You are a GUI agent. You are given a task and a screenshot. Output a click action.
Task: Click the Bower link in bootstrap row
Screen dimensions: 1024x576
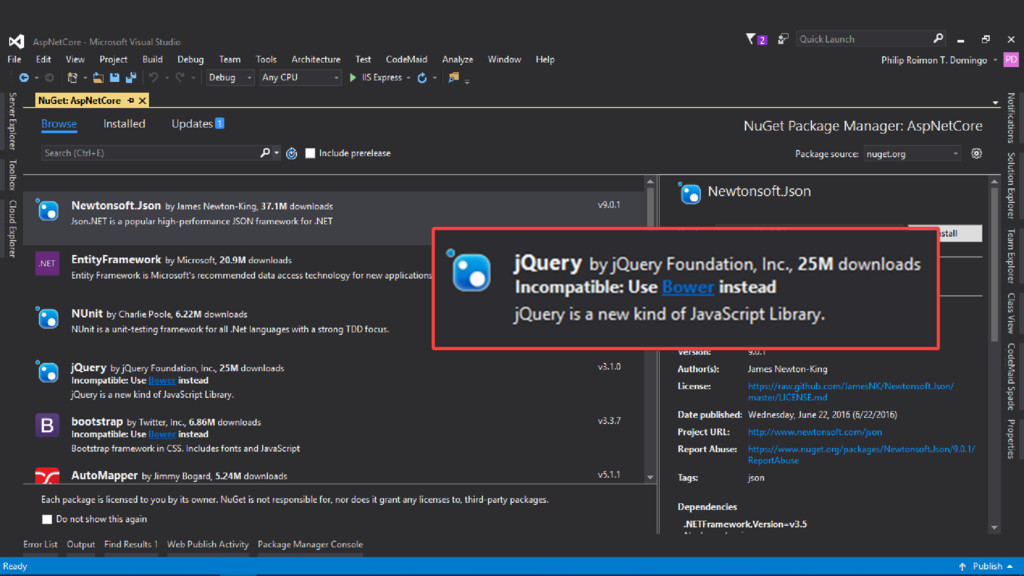click(161, 434)
